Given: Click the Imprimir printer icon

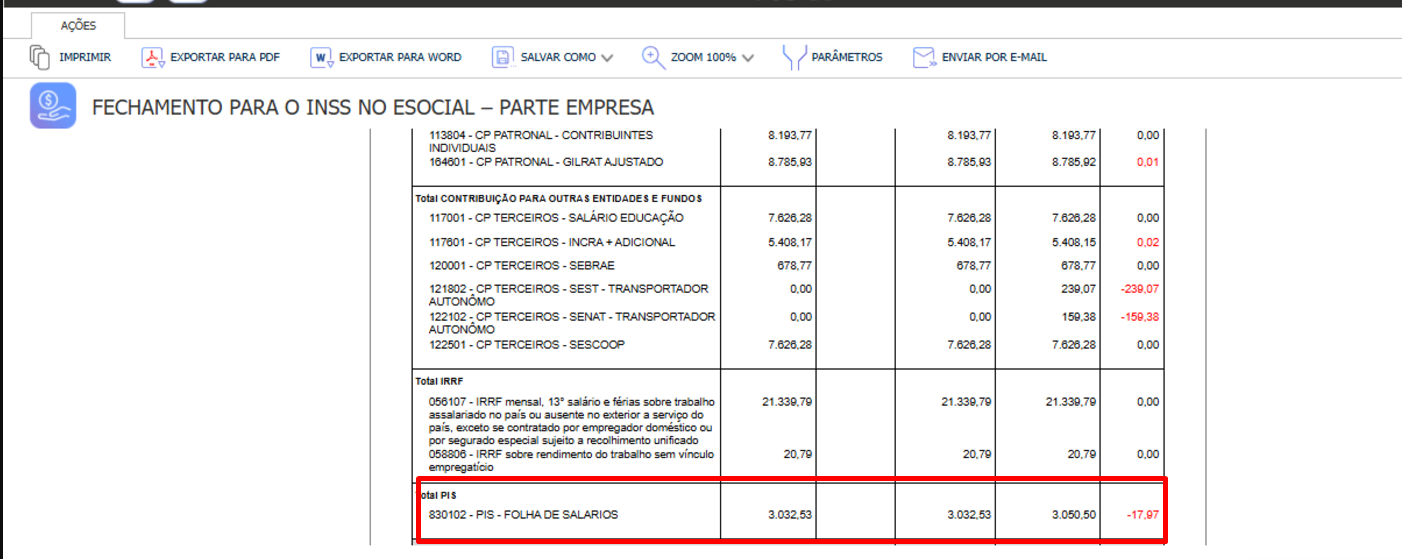Looking at the screenshot, I should [x=40, y=57].
